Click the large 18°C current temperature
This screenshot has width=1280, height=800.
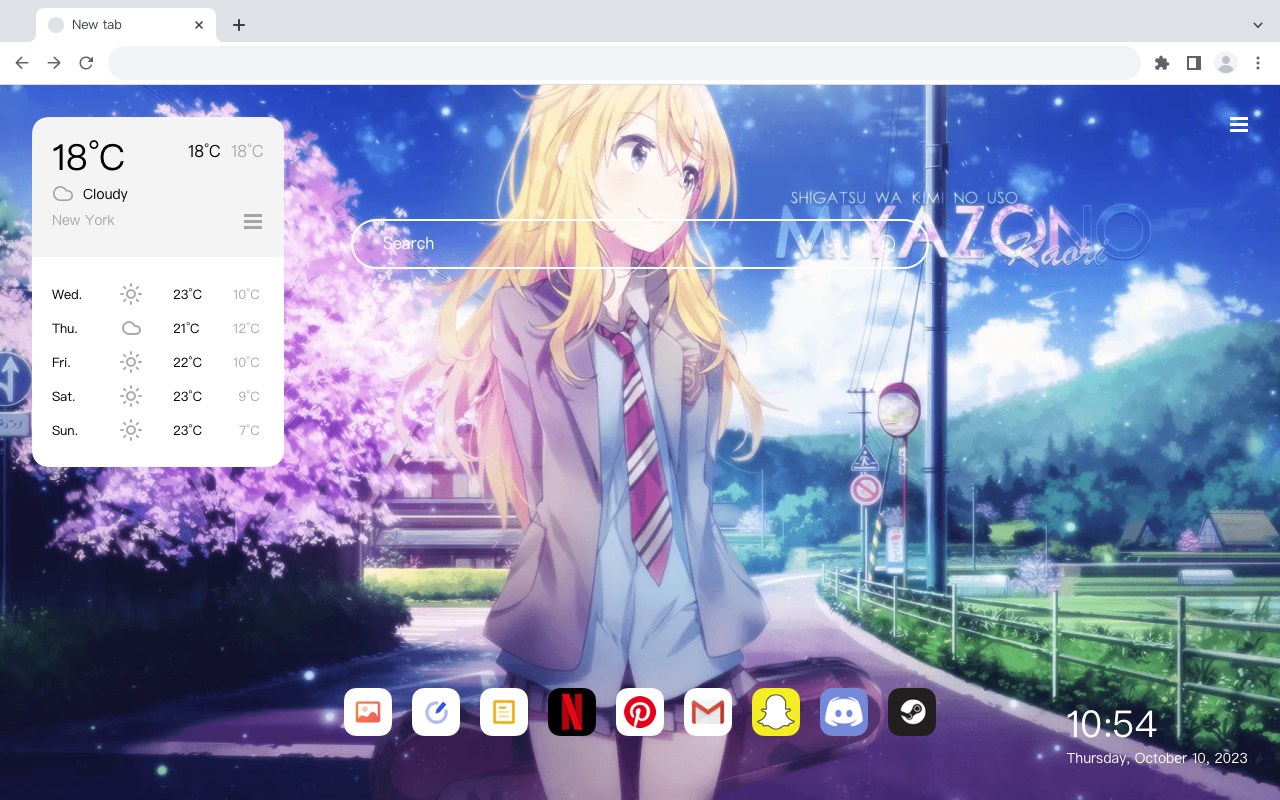(x=88, y=157)
